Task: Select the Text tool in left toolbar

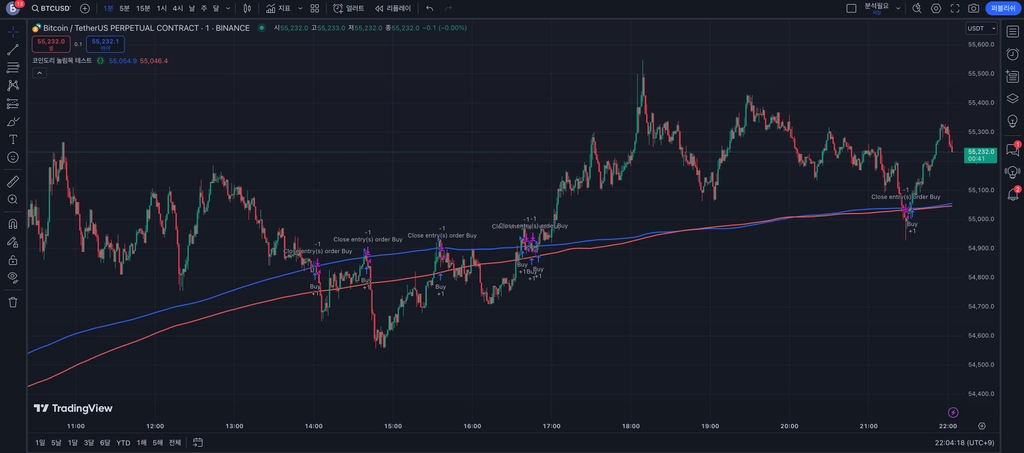Action: point(12,139)
